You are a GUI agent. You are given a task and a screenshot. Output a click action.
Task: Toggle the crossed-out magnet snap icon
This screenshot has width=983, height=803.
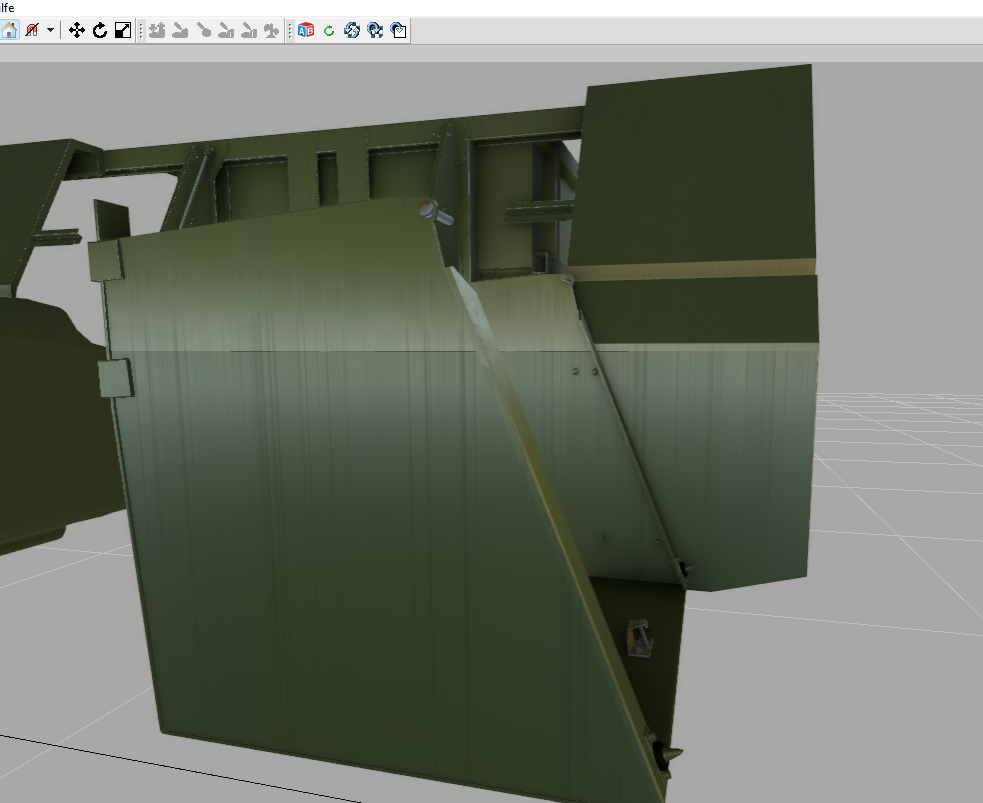click(31, 30)
